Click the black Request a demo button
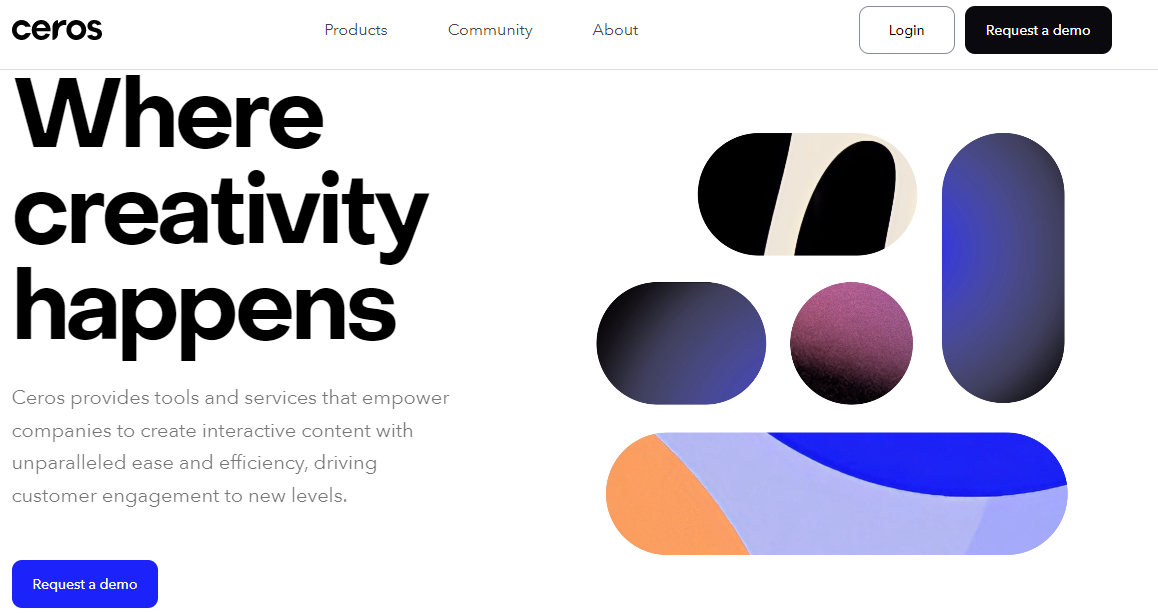Viewport: 1158px width, 613px height. tap(1038, 30)
